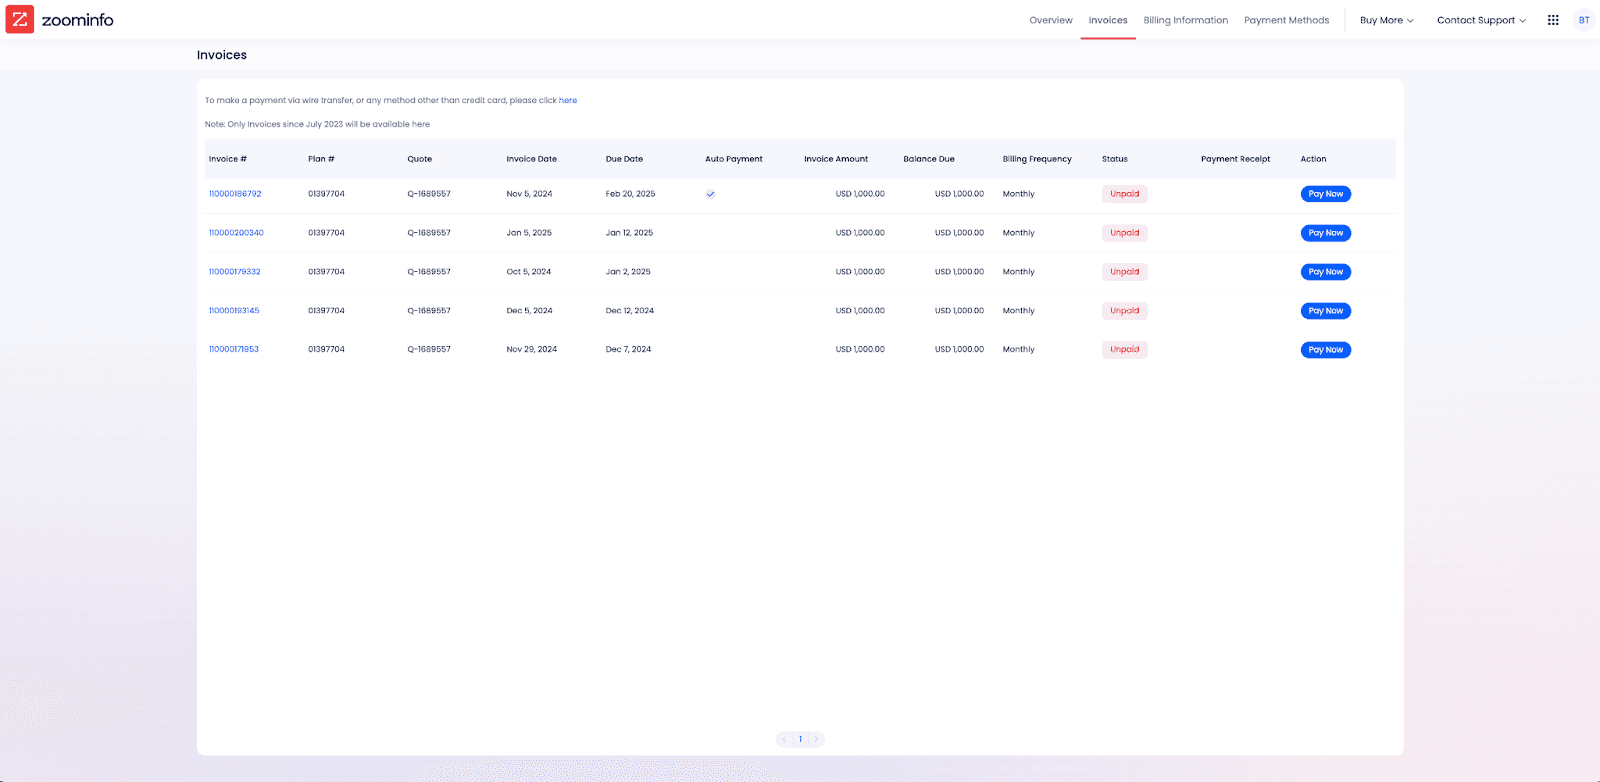Click the Plan # column header
Image resolution: width=1600 pixels, height=782 pixels.
pyautogui.click(x=321, y=159)
